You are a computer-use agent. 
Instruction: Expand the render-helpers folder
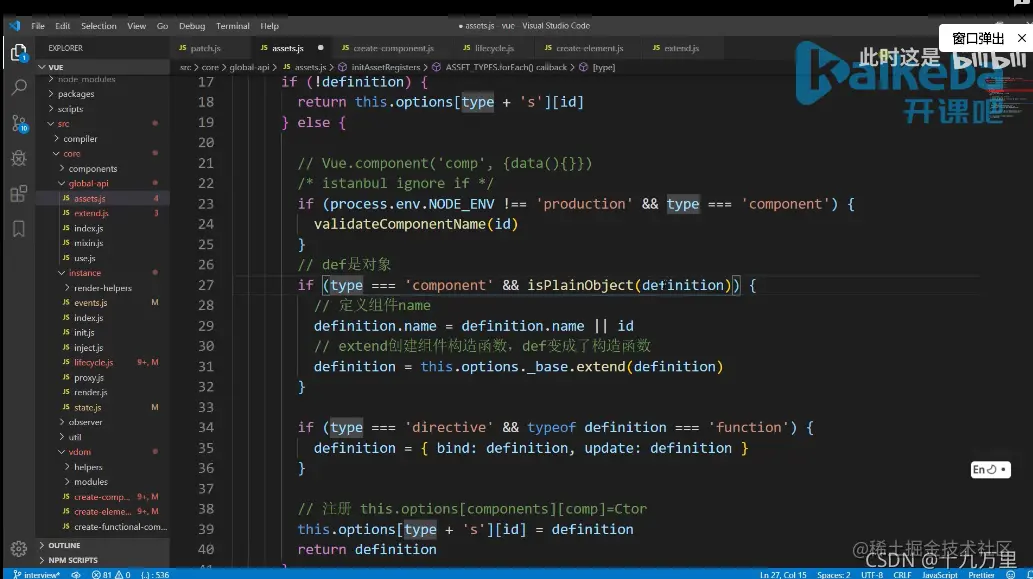pyautogui.click(x=102, y=288)
